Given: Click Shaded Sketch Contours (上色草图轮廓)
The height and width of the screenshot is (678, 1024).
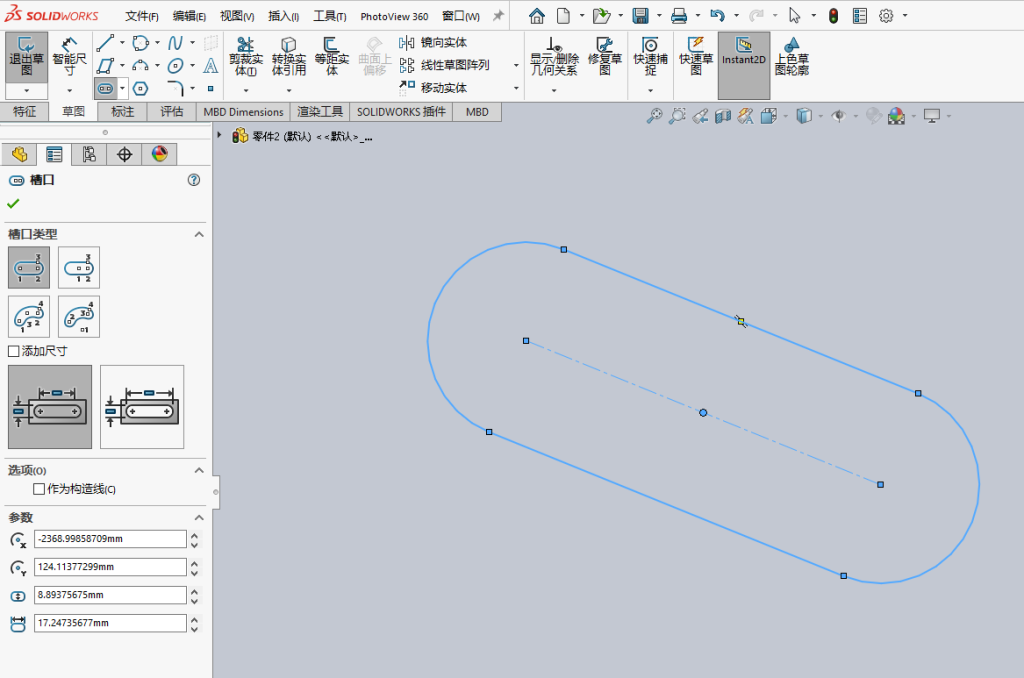Looking at the screenshot, I should point(792,57).
